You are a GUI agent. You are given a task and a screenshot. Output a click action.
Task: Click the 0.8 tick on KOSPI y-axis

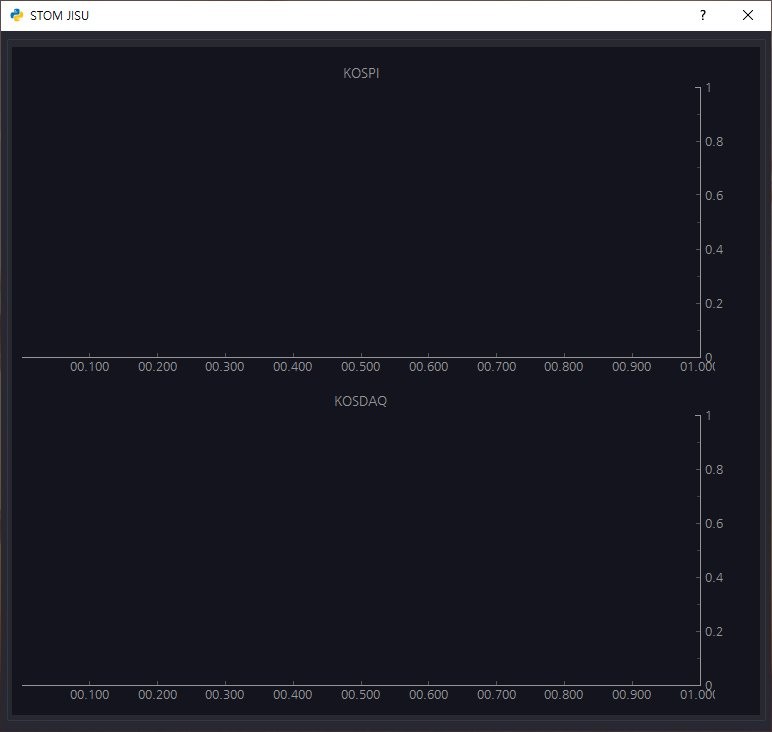713,142
